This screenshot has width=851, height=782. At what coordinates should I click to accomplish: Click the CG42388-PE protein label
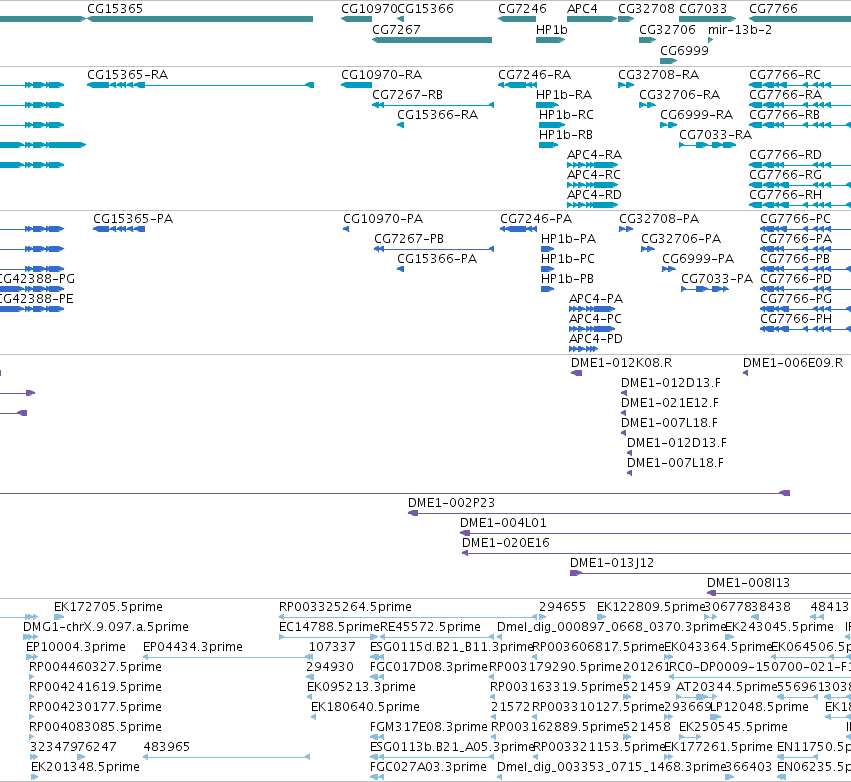click(x=36, y=299)
